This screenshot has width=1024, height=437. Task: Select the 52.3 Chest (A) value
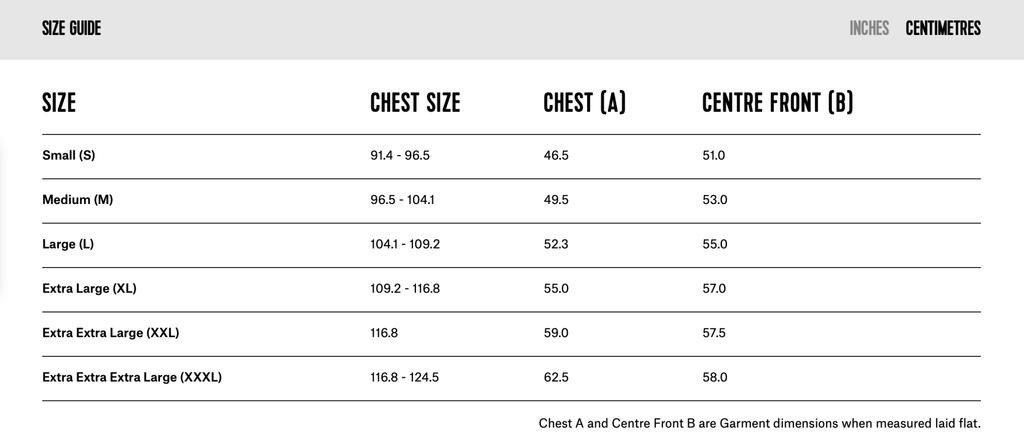tap(556, 244)
